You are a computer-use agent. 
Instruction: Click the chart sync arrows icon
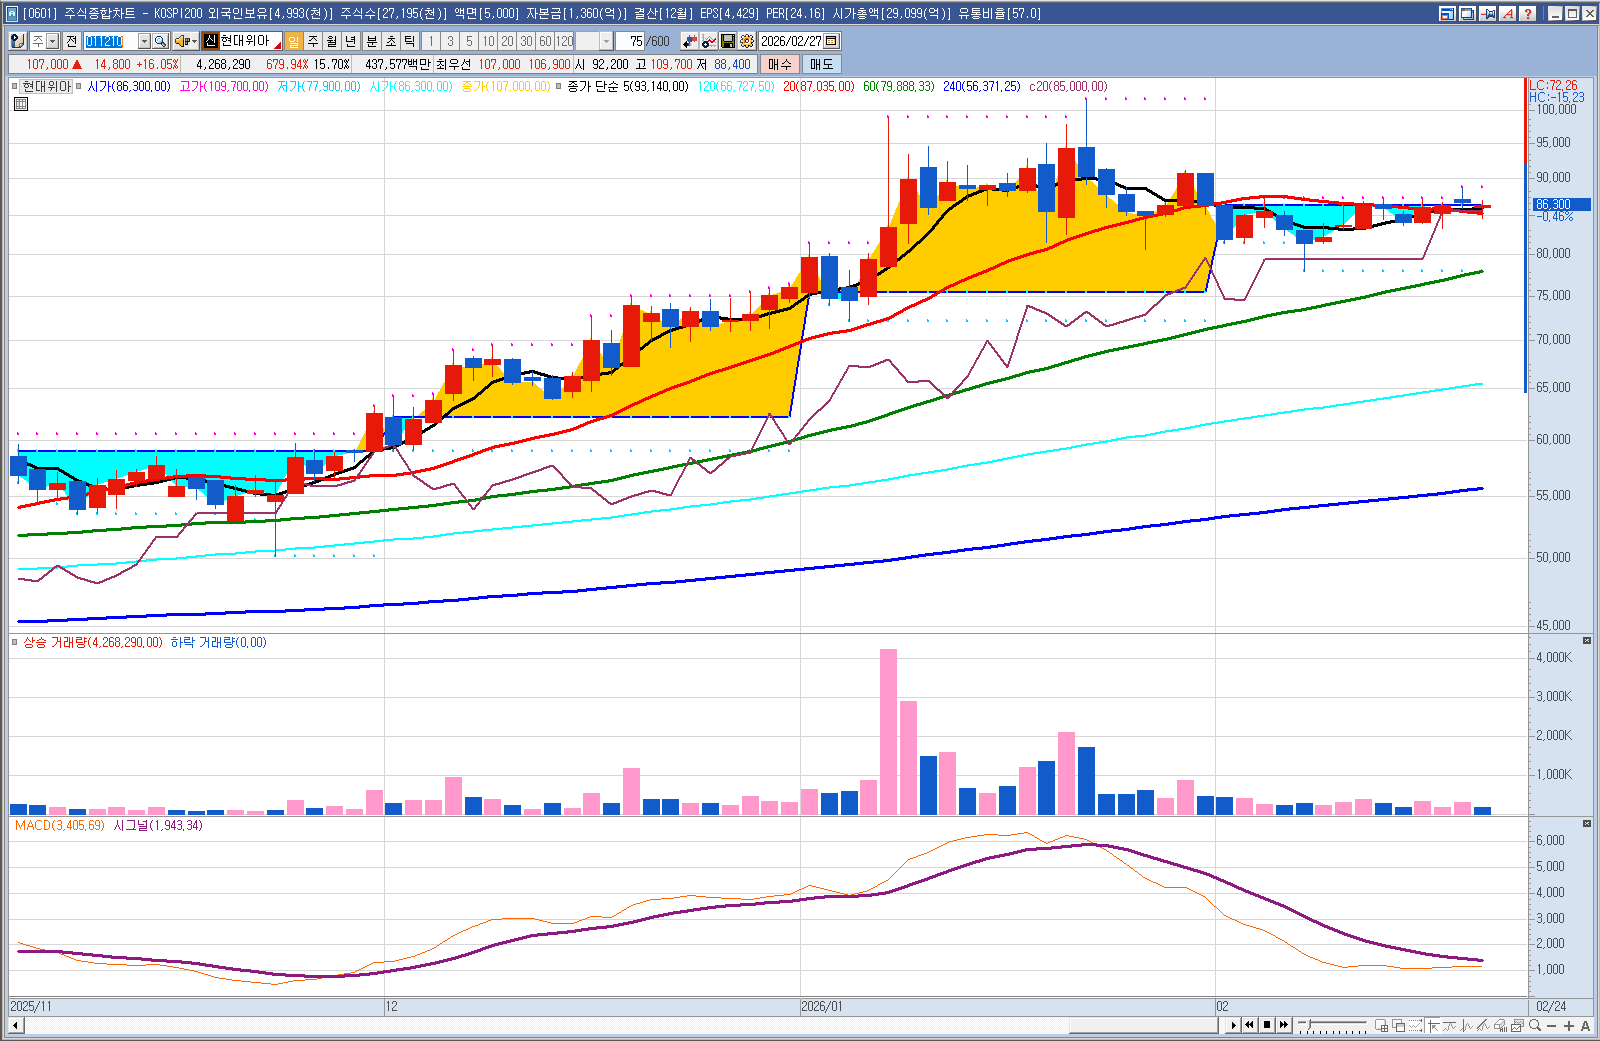(x=690, y=41)
